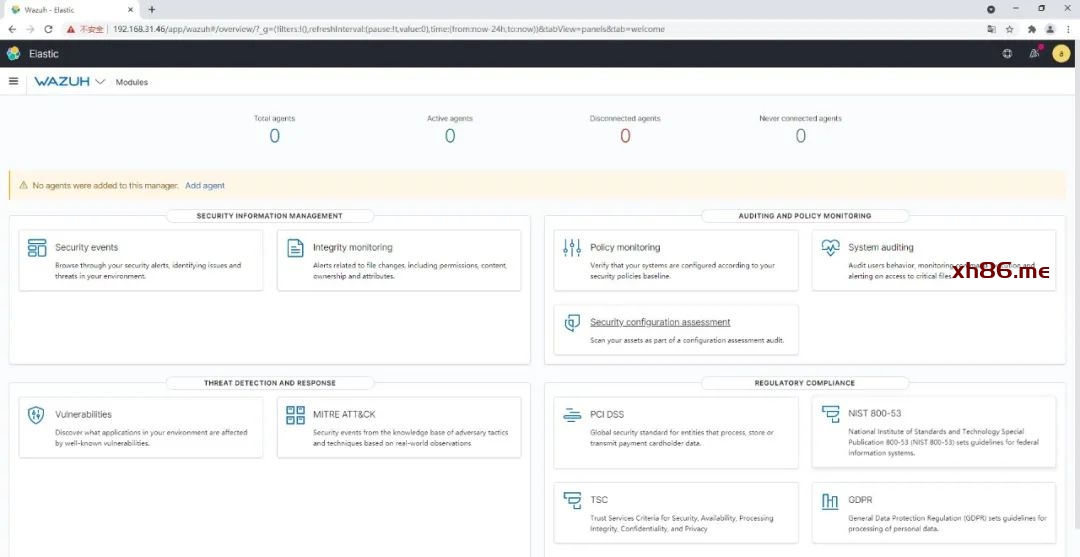1080x557 pixels.
Task: Open the NIST 800-53 module card
Action: click(933, 432)
